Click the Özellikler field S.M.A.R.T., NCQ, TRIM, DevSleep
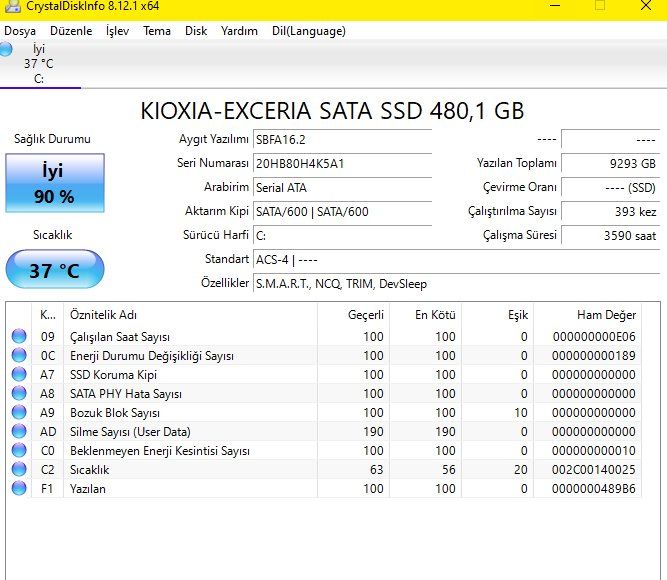The image size is (667, 580). 456,283
